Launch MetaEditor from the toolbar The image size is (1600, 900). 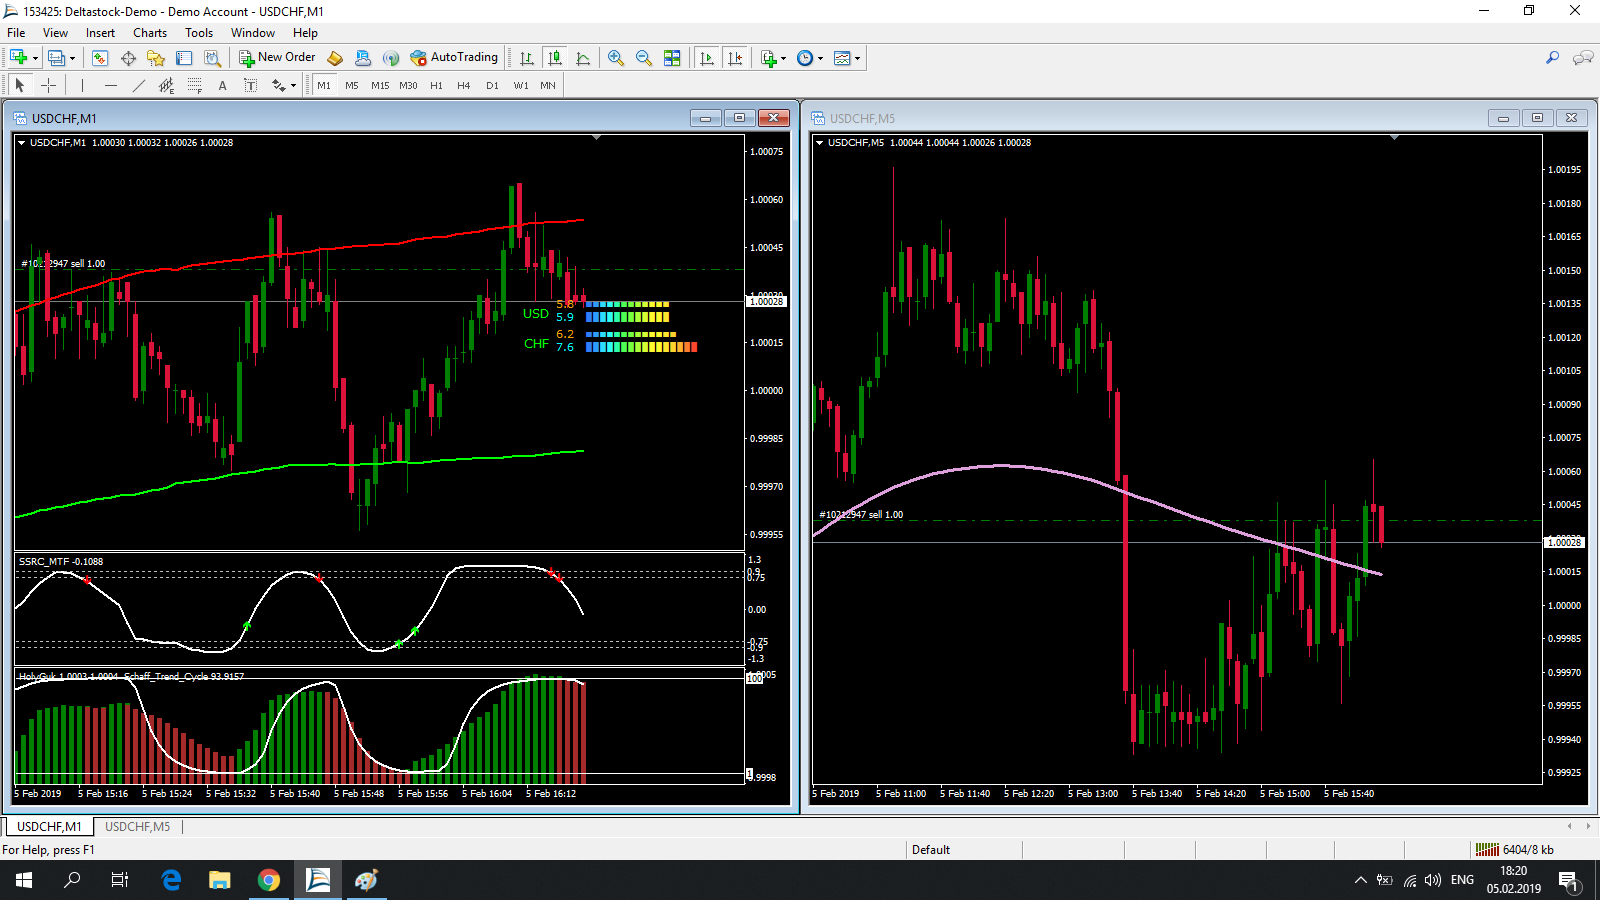pyautogui.click(x=335, y=58)
